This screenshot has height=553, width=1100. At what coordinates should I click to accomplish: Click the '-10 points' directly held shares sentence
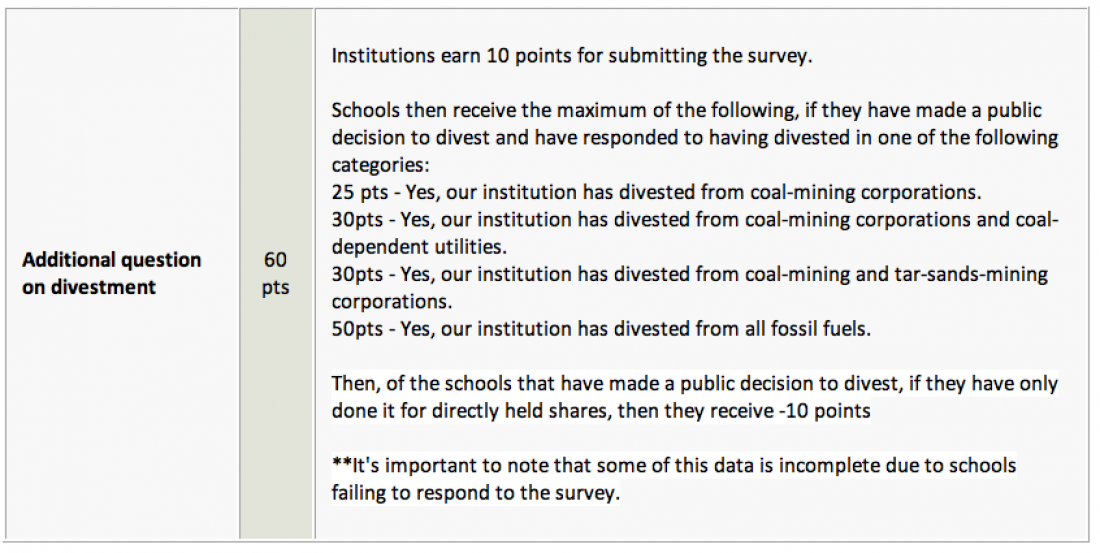(x=695, y=397)
